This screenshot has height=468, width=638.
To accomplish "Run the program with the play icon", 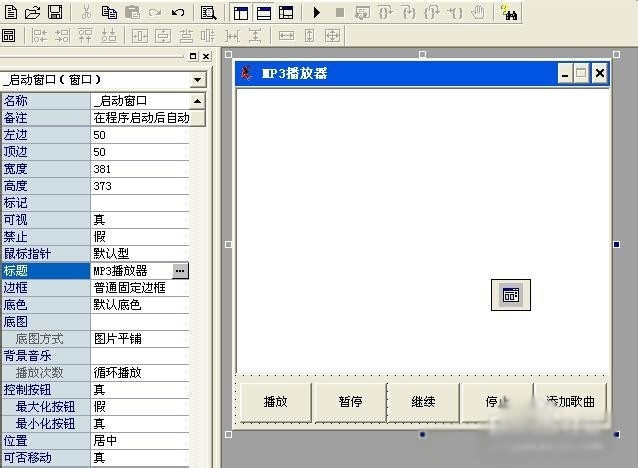I will (x=317, y=13).
